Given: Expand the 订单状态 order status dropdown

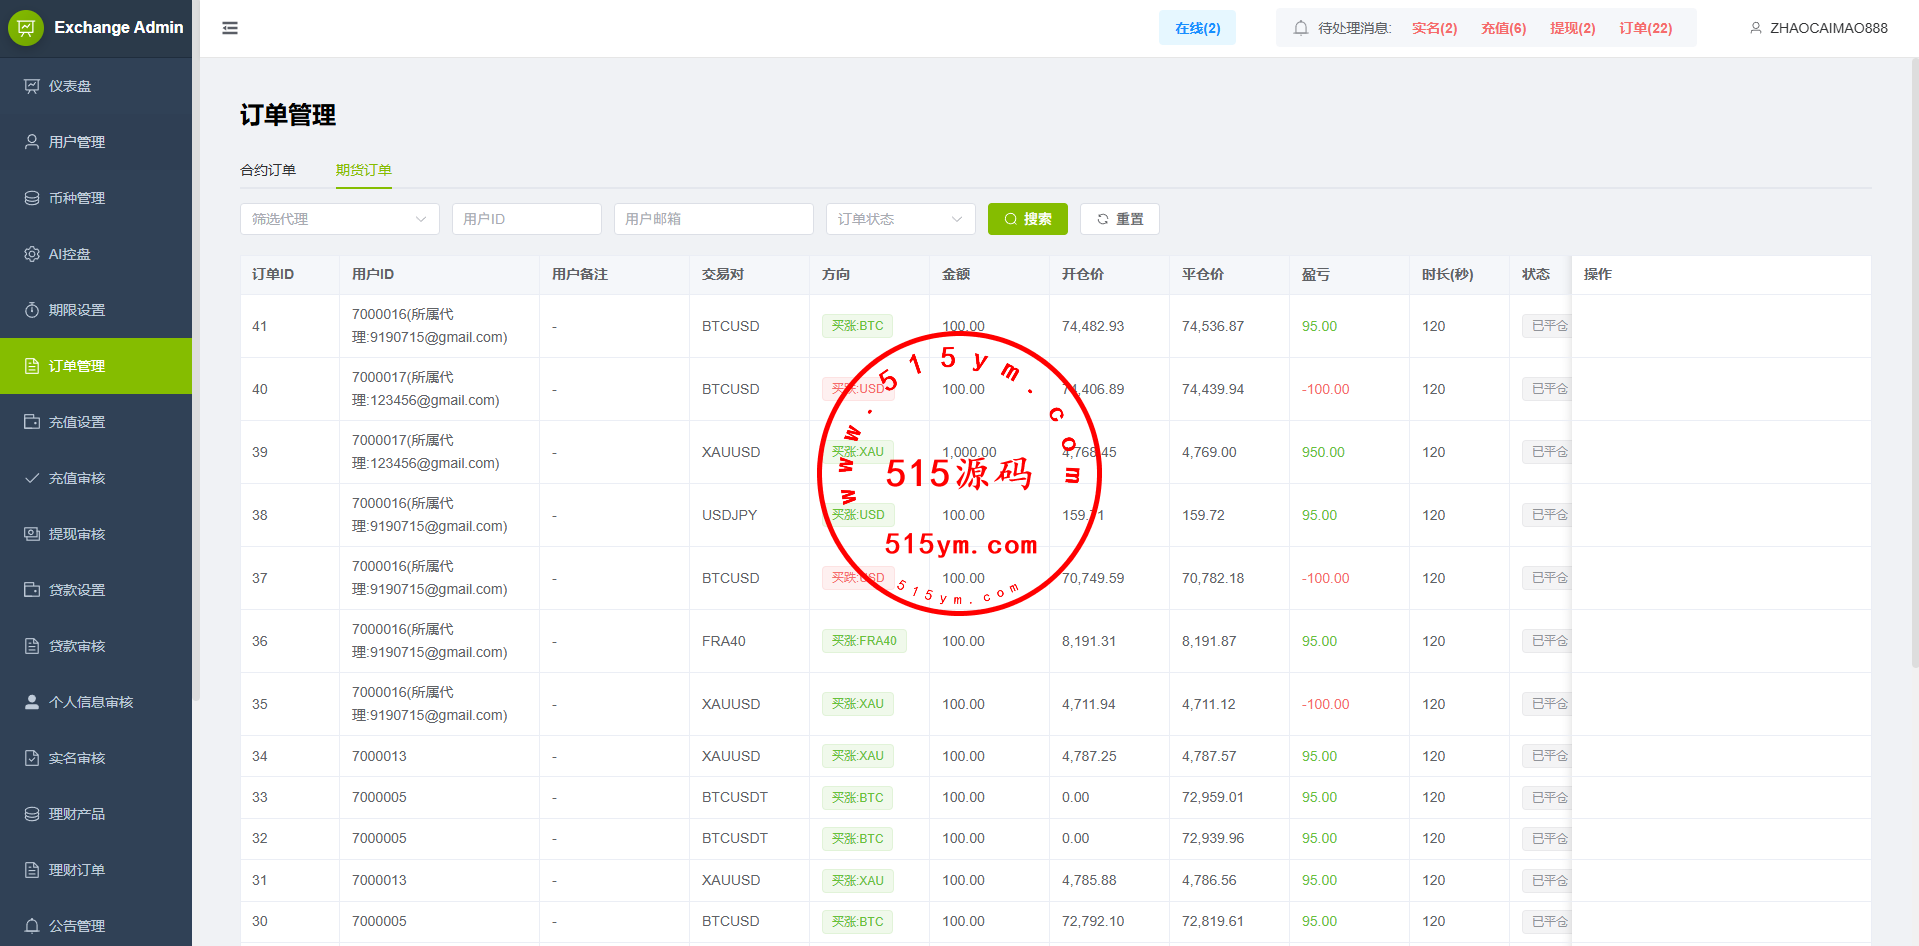Looking at the screenshot, I should pos(900,219).
